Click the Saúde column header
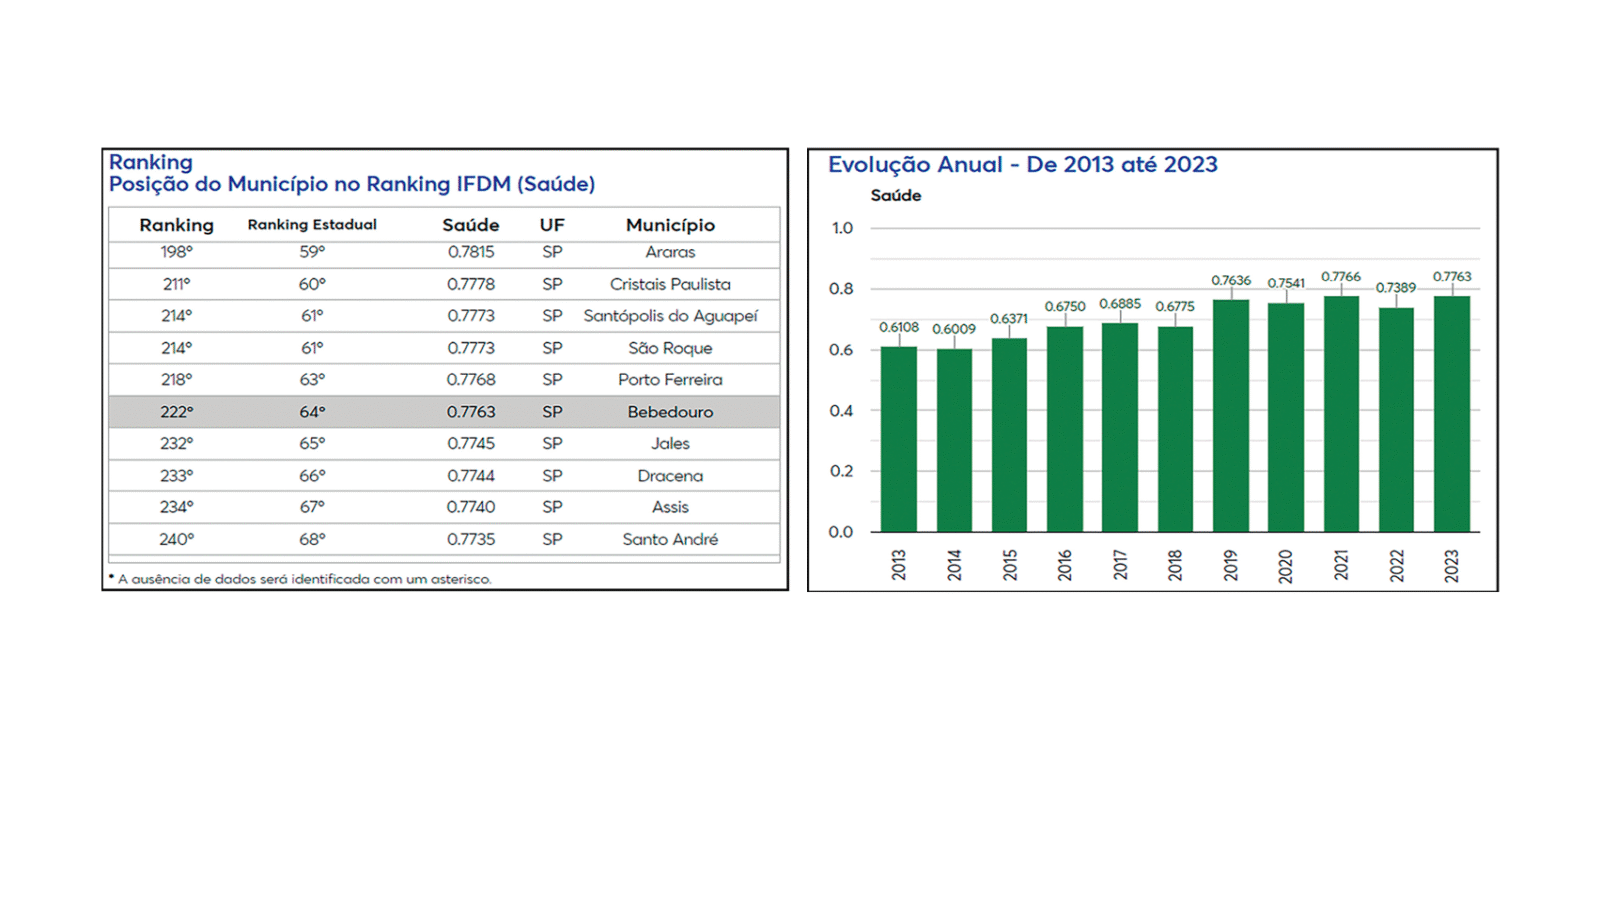The image size is (1600, 920). (470, 225)
